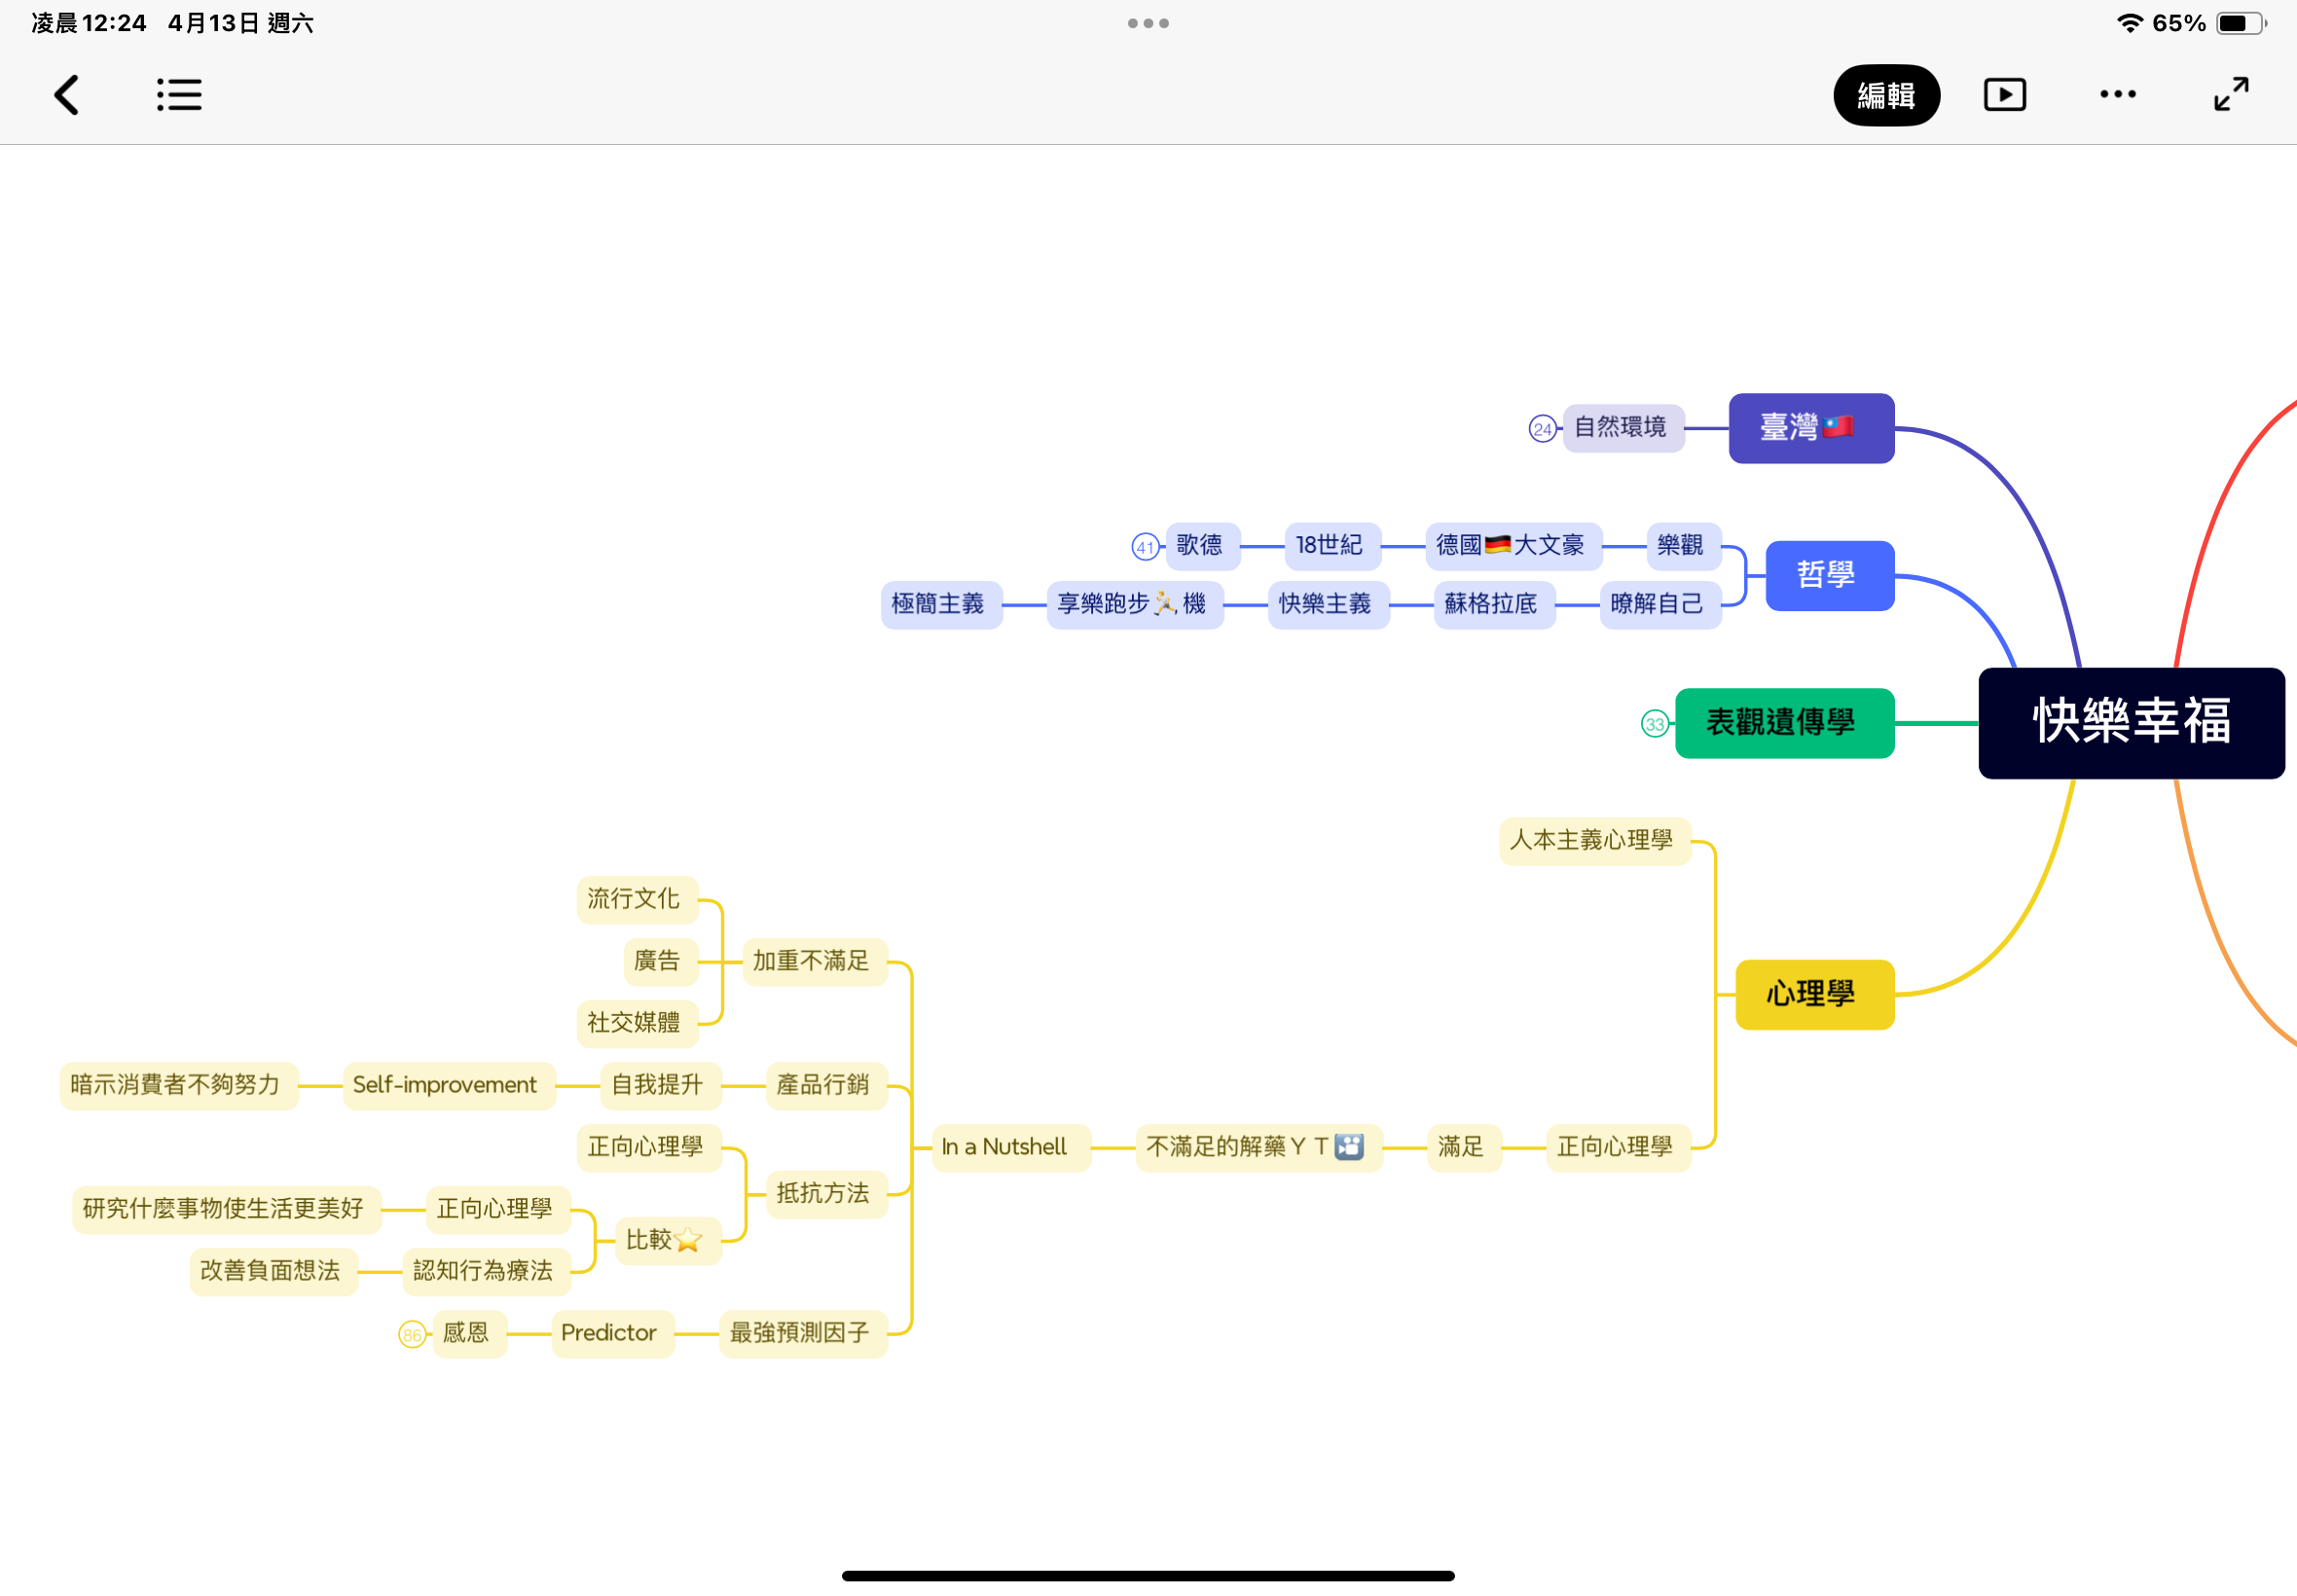Select the 正向心理學 node beside 滿足
The width and height of the screenshot is (2297, 1596).
click(1618, 1148)
